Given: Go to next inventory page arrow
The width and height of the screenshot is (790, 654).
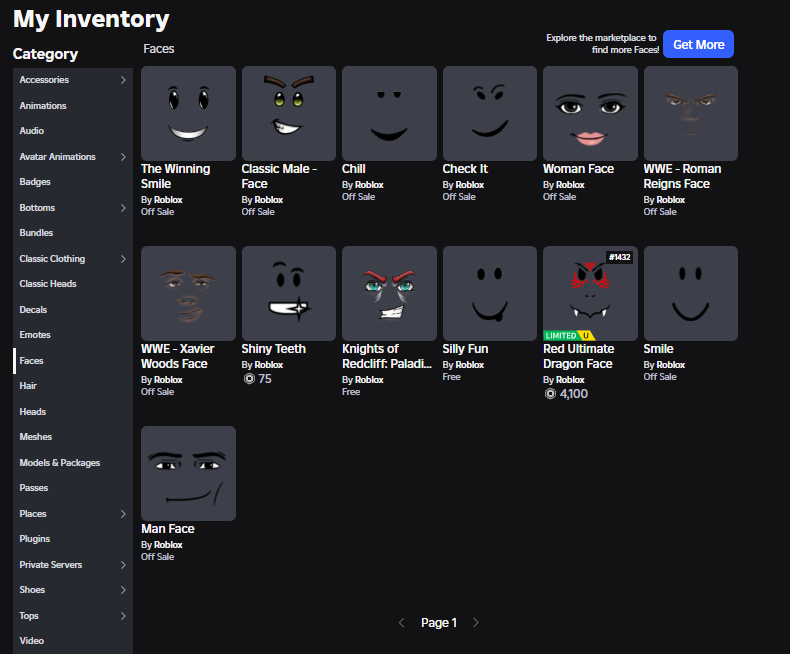Looking at the screenshot, I should (x=476, y=623).
